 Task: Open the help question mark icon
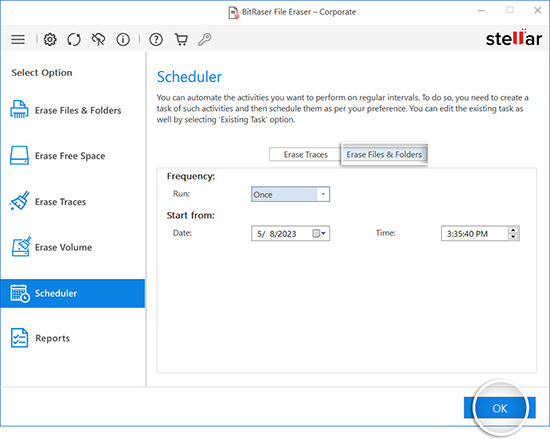click(156, 39)
